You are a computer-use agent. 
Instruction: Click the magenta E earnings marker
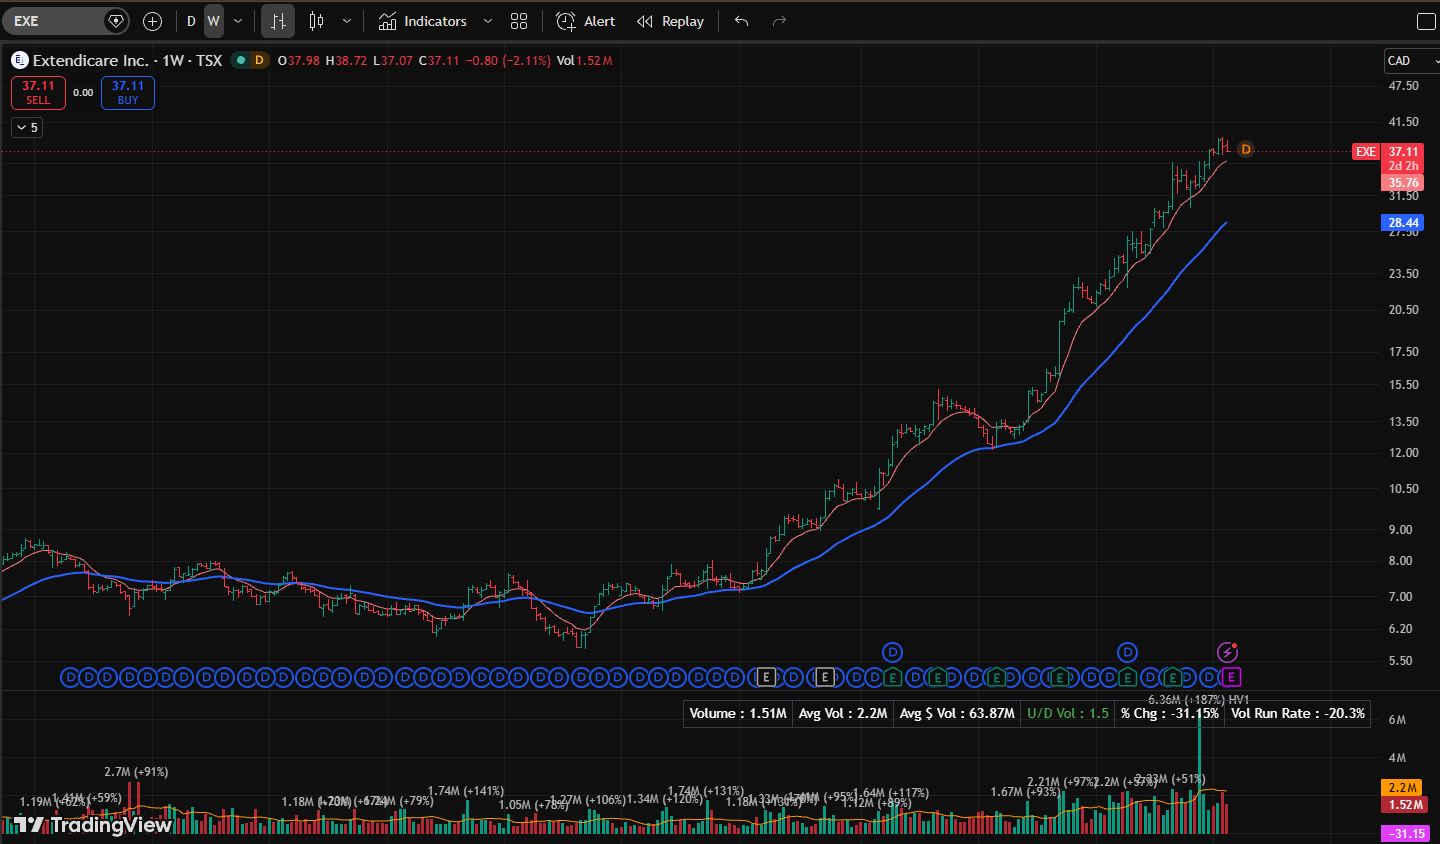pyautogui.click(x=1231, y=677)
